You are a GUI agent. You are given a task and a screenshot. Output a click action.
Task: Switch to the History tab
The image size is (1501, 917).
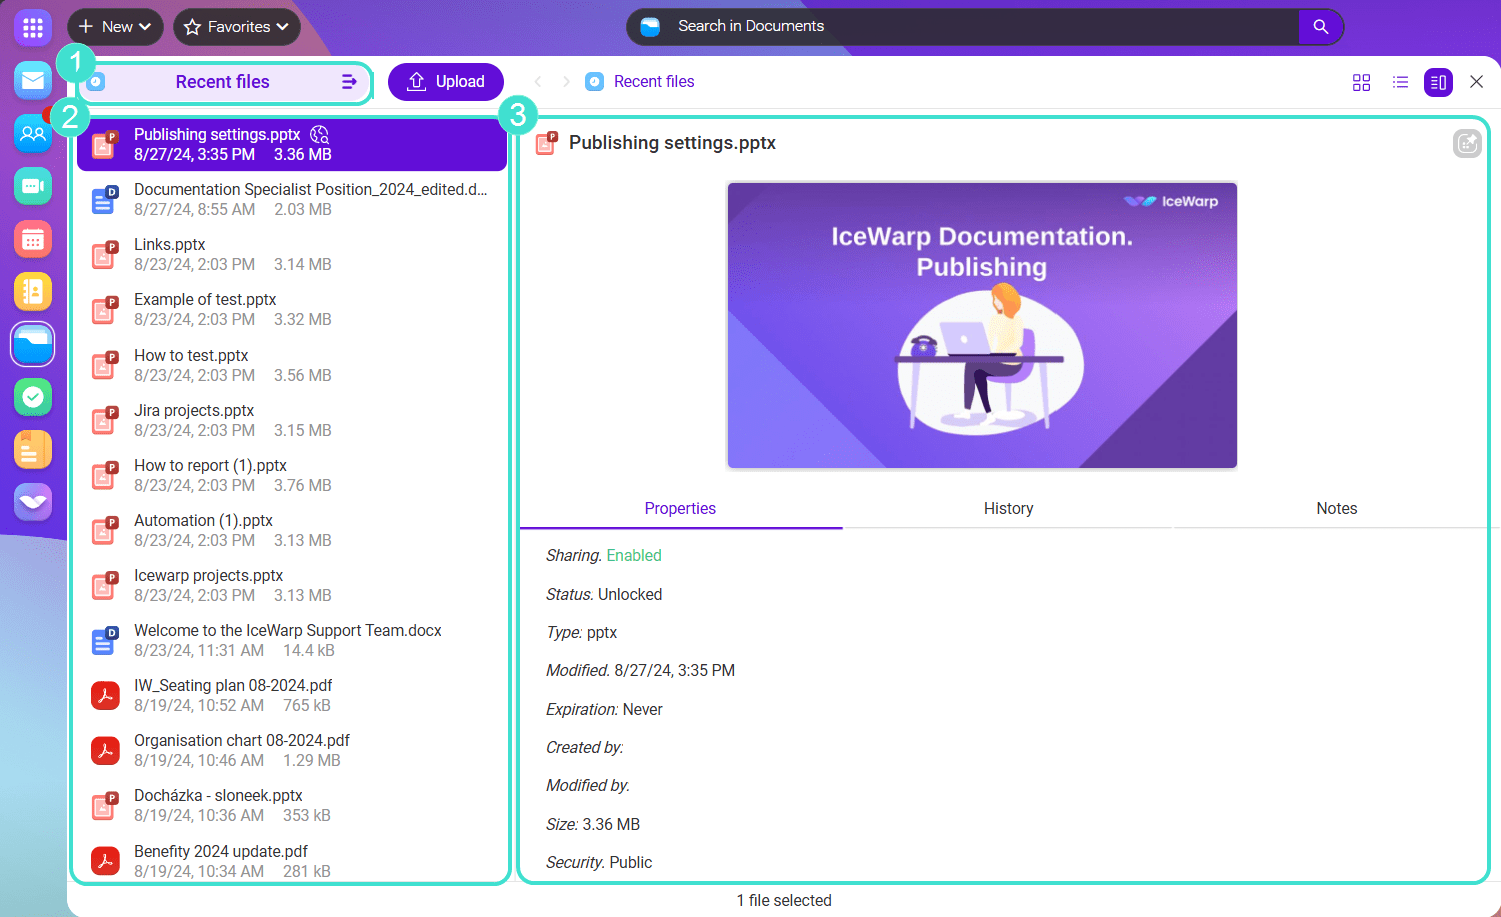1008,508
